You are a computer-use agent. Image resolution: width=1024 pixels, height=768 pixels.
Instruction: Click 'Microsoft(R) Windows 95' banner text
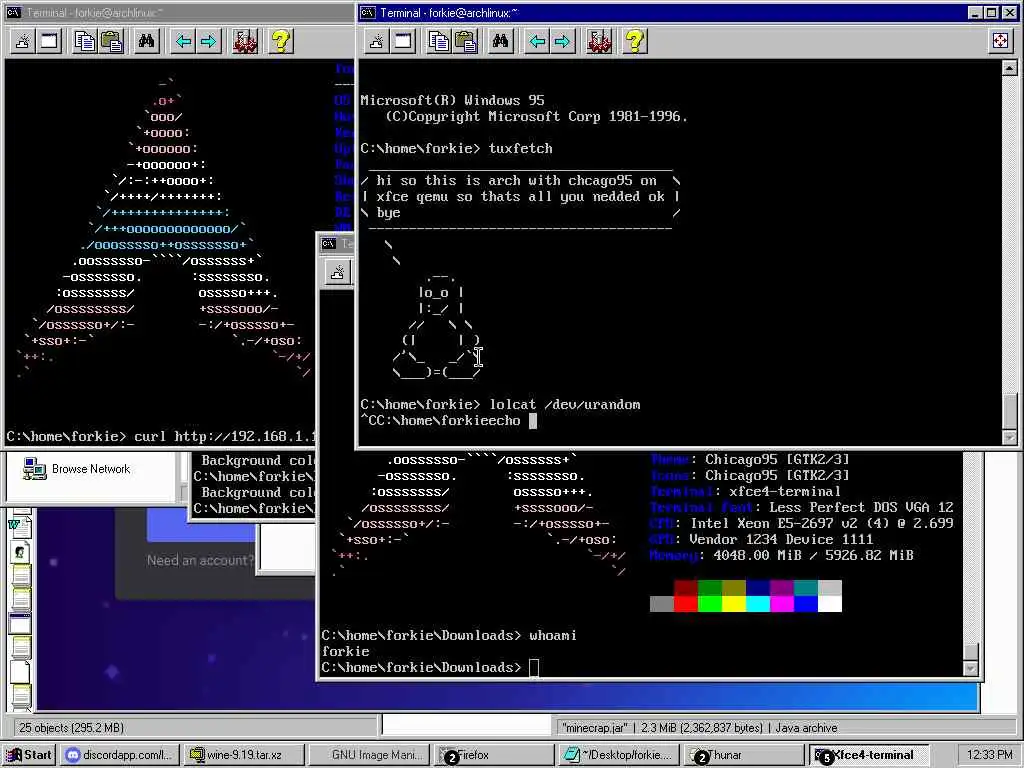point(452,100)
